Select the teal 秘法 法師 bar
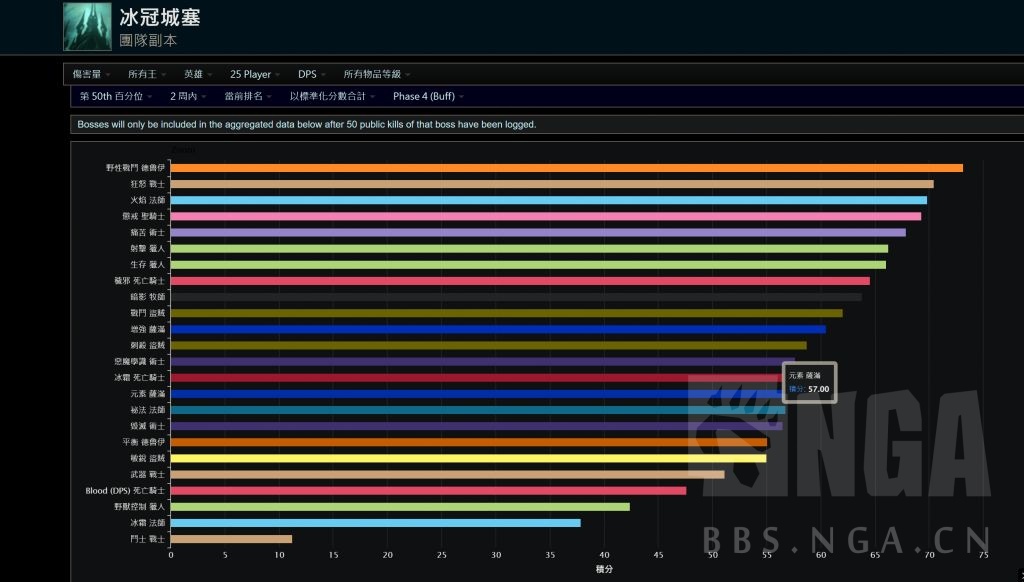 pyautogui.click(x=478, y=410)
